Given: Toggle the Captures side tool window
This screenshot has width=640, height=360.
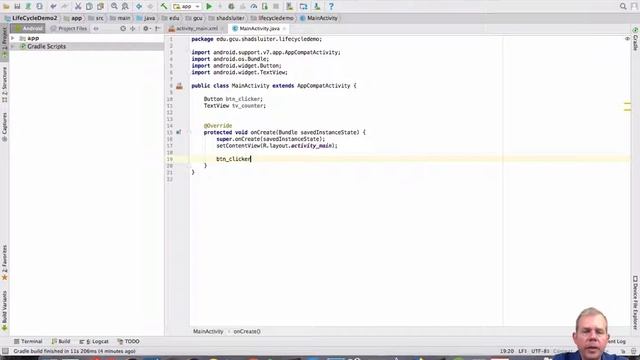Looking at the screenshot, I should point(4,127).
